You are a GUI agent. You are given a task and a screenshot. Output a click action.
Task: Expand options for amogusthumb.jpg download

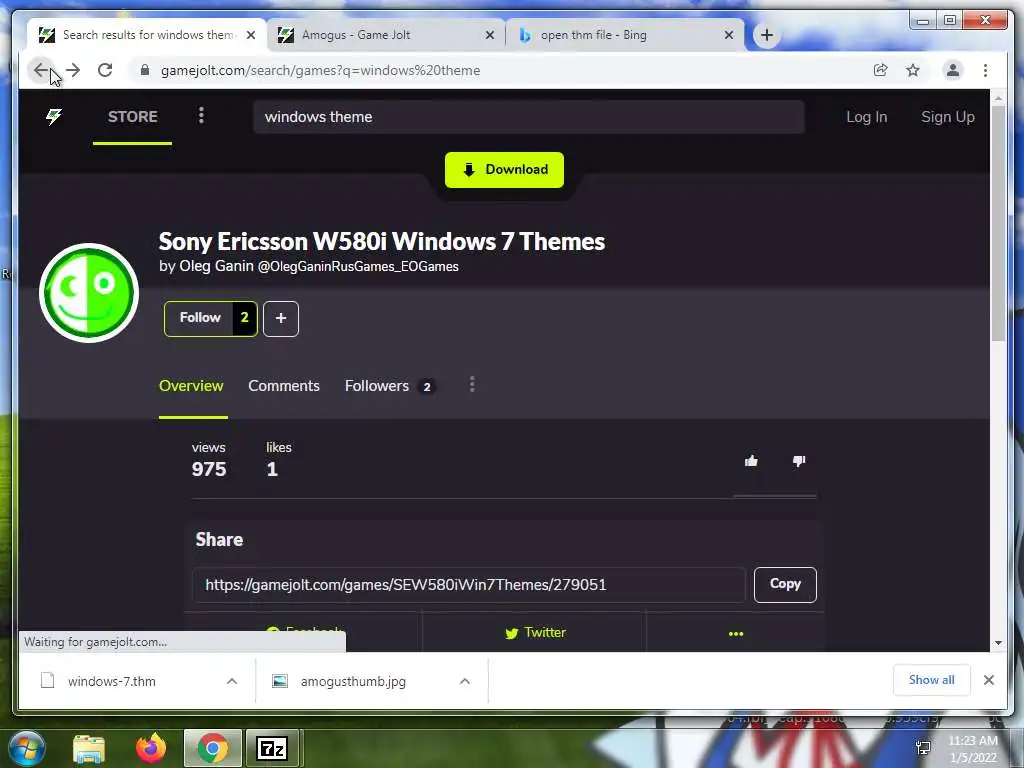pos(465,681)
